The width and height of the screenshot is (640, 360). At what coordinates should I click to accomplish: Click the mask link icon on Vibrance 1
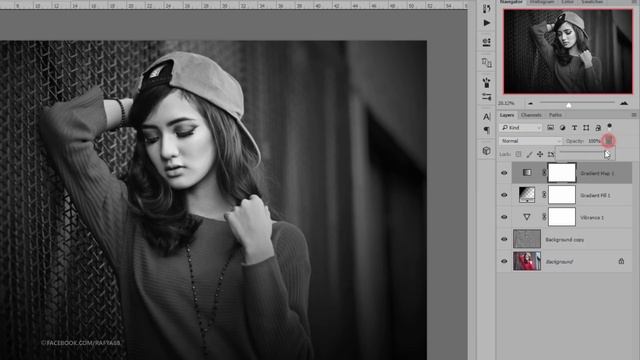point(544,217)
